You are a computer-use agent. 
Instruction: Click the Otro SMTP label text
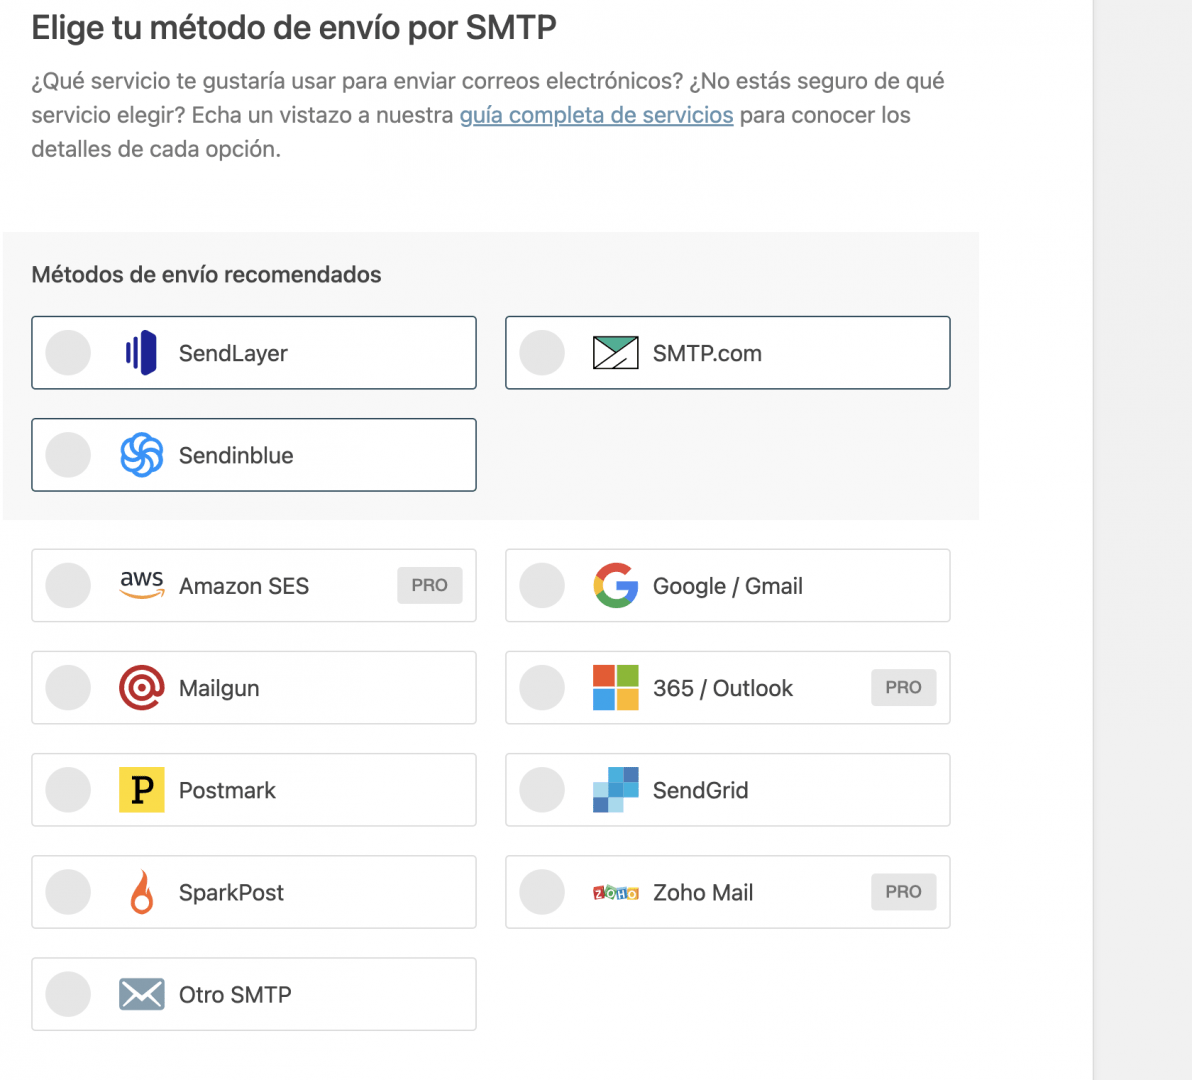coord(235,995)
